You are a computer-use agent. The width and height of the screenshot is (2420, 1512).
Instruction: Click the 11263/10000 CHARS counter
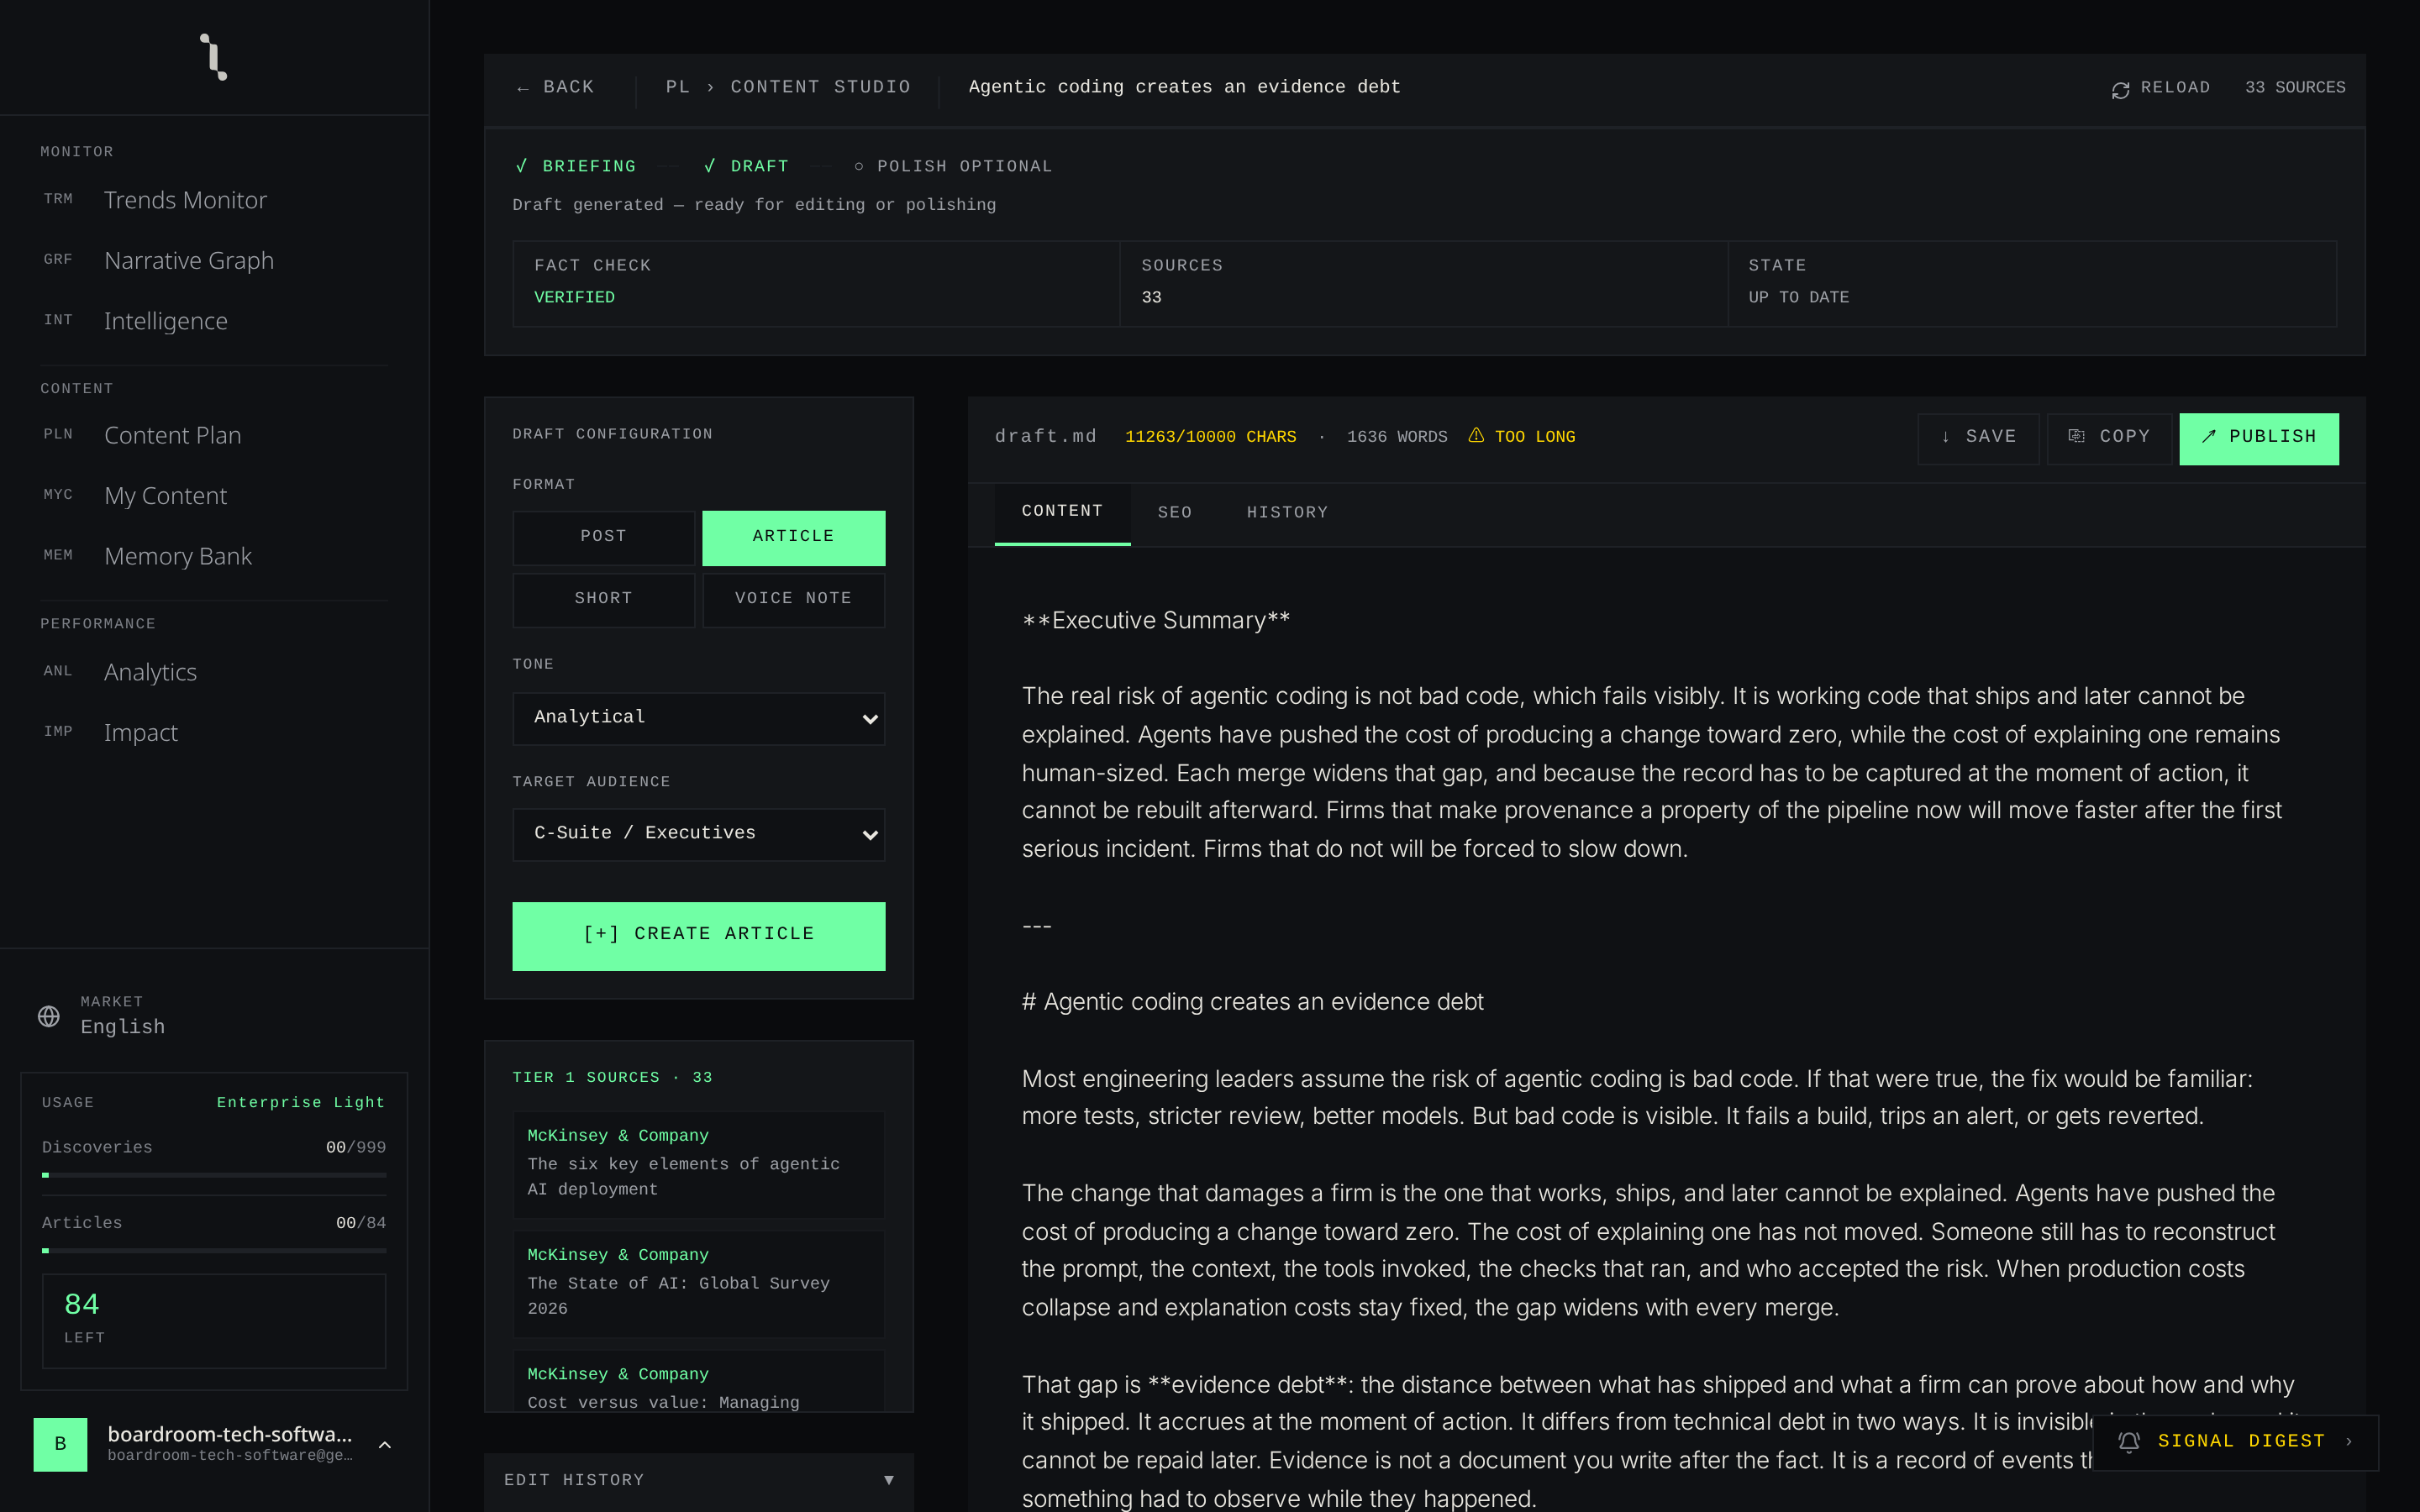pos(1210,437)
